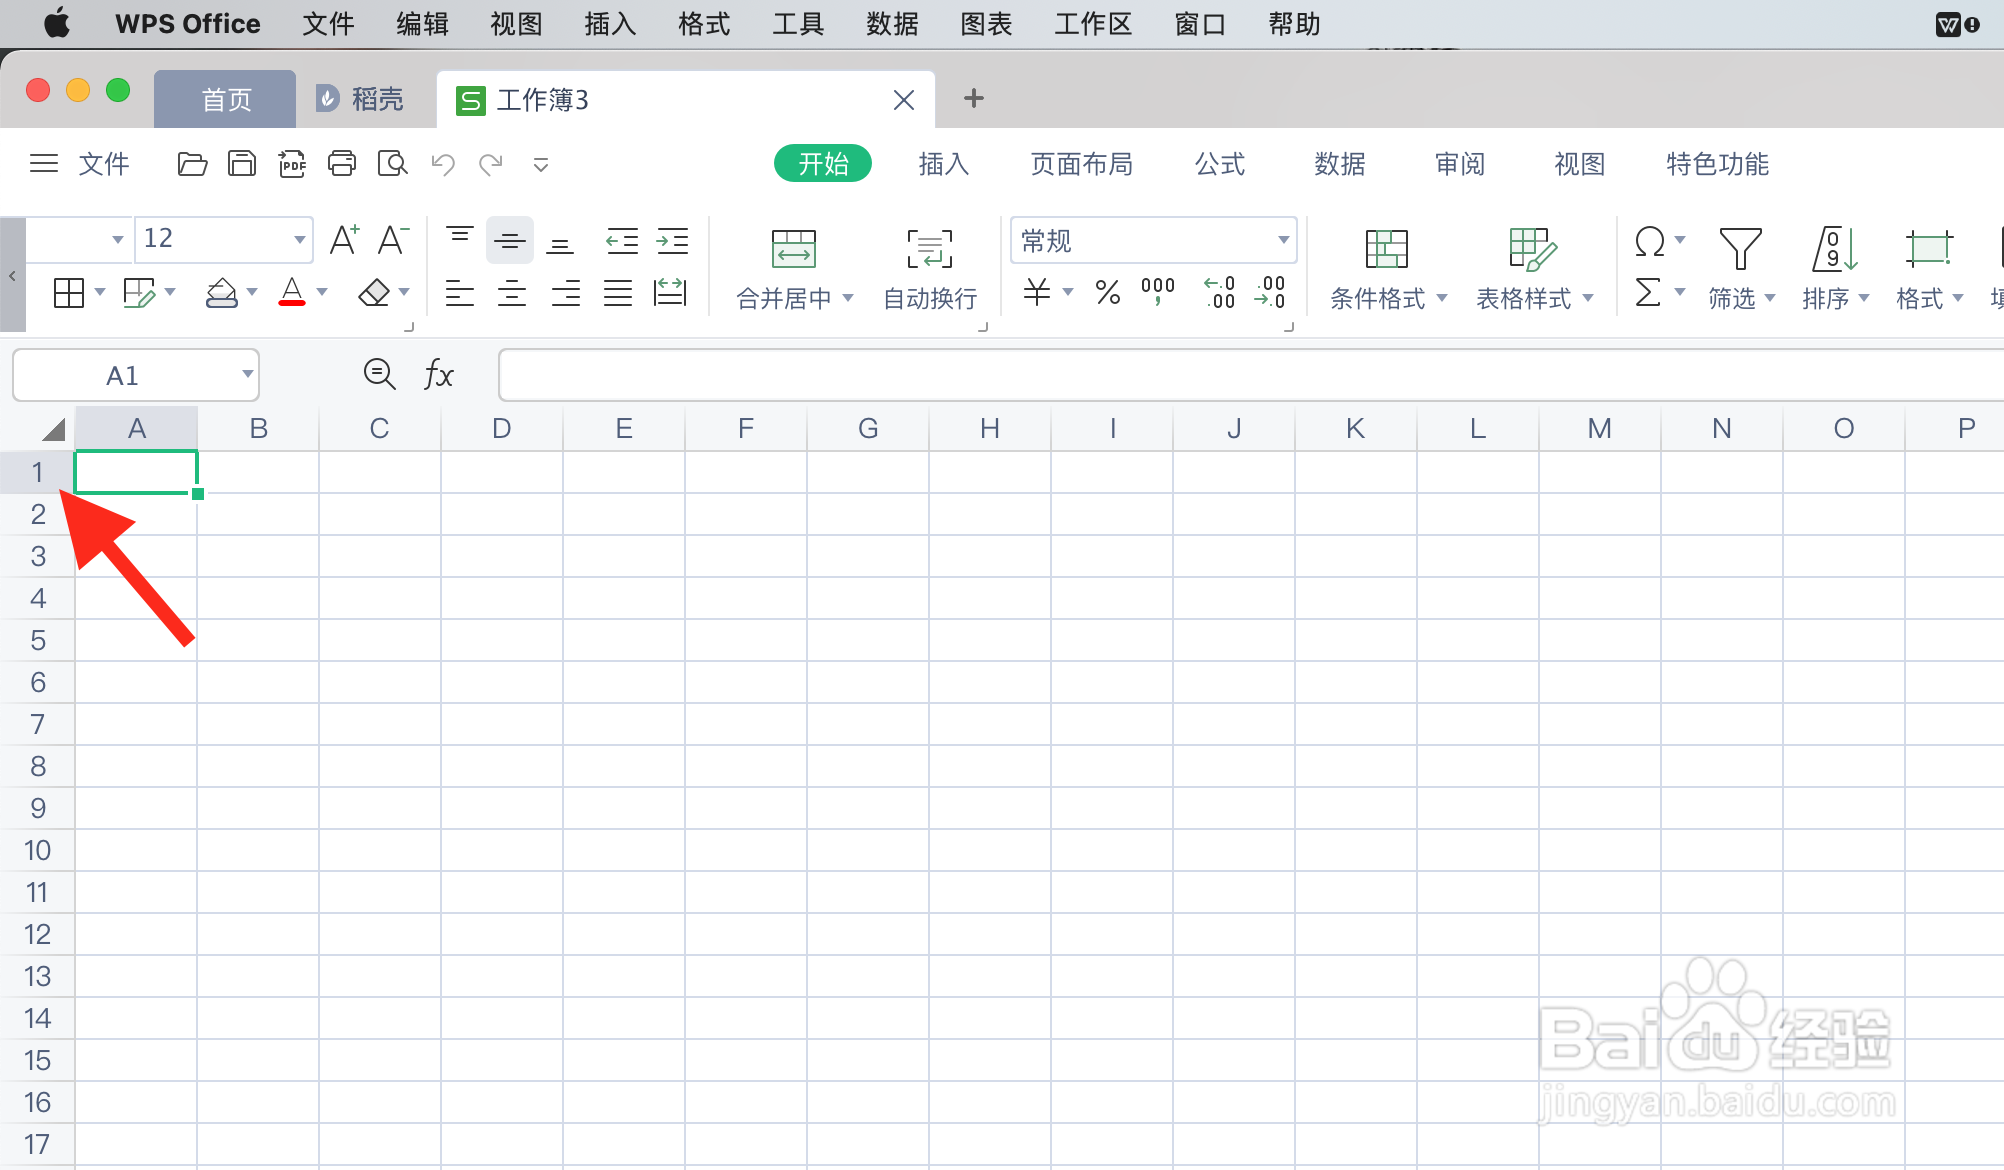The width and height of the screenshot is (2004, 1170).
Task: Click the Conditional Formatting icon
Action: 1386,249
